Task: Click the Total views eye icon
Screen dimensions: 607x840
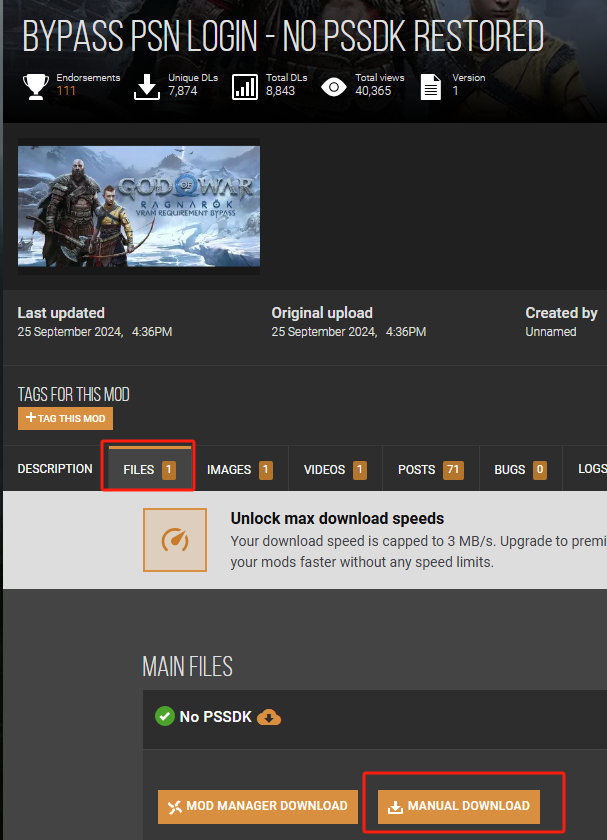Action: pos(334,86)
